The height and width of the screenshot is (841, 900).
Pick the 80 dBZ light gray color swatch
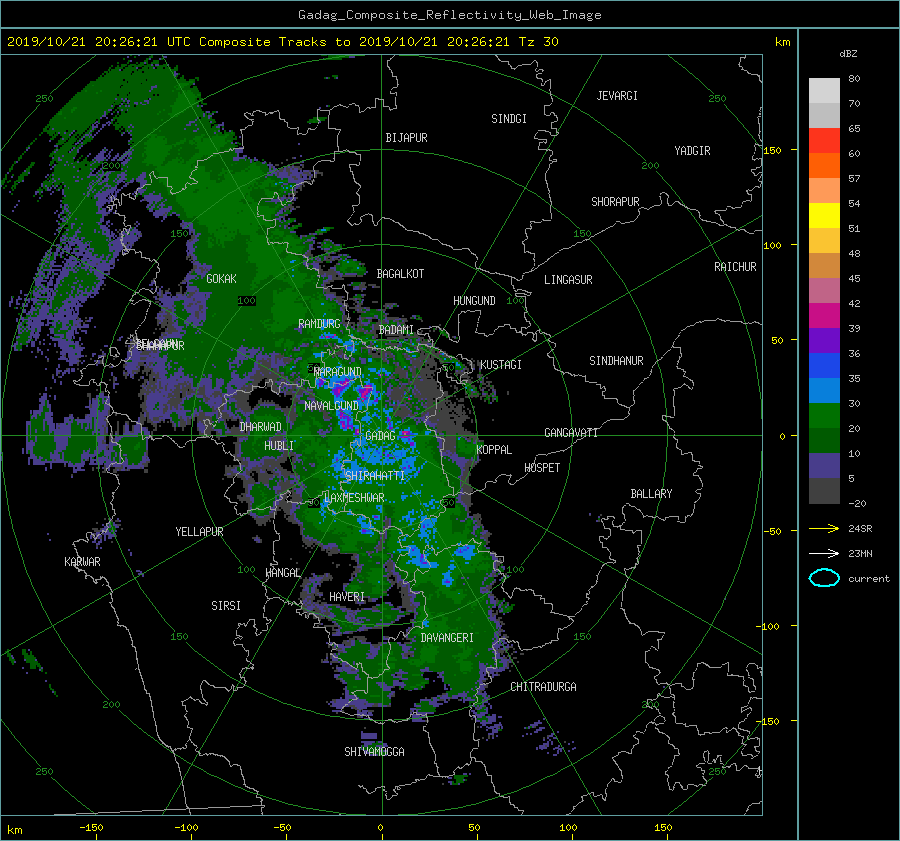point(824,90)
